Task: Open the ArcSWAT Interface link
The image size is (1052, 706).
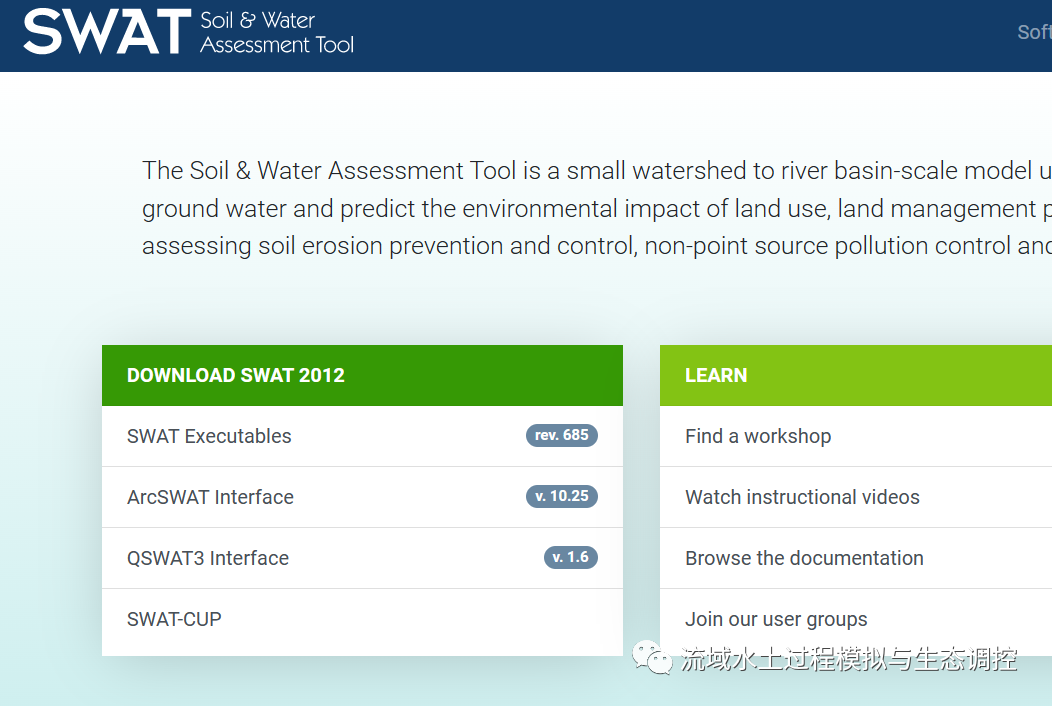Action: 210,497
